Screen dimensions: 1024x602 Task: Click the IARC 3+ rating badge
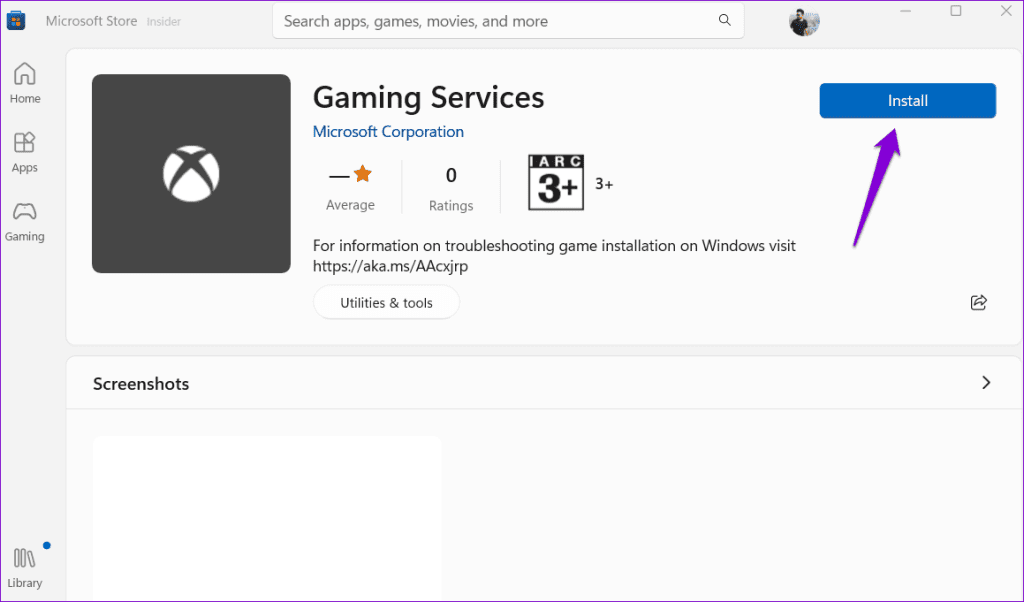click(x=556, y=182)
